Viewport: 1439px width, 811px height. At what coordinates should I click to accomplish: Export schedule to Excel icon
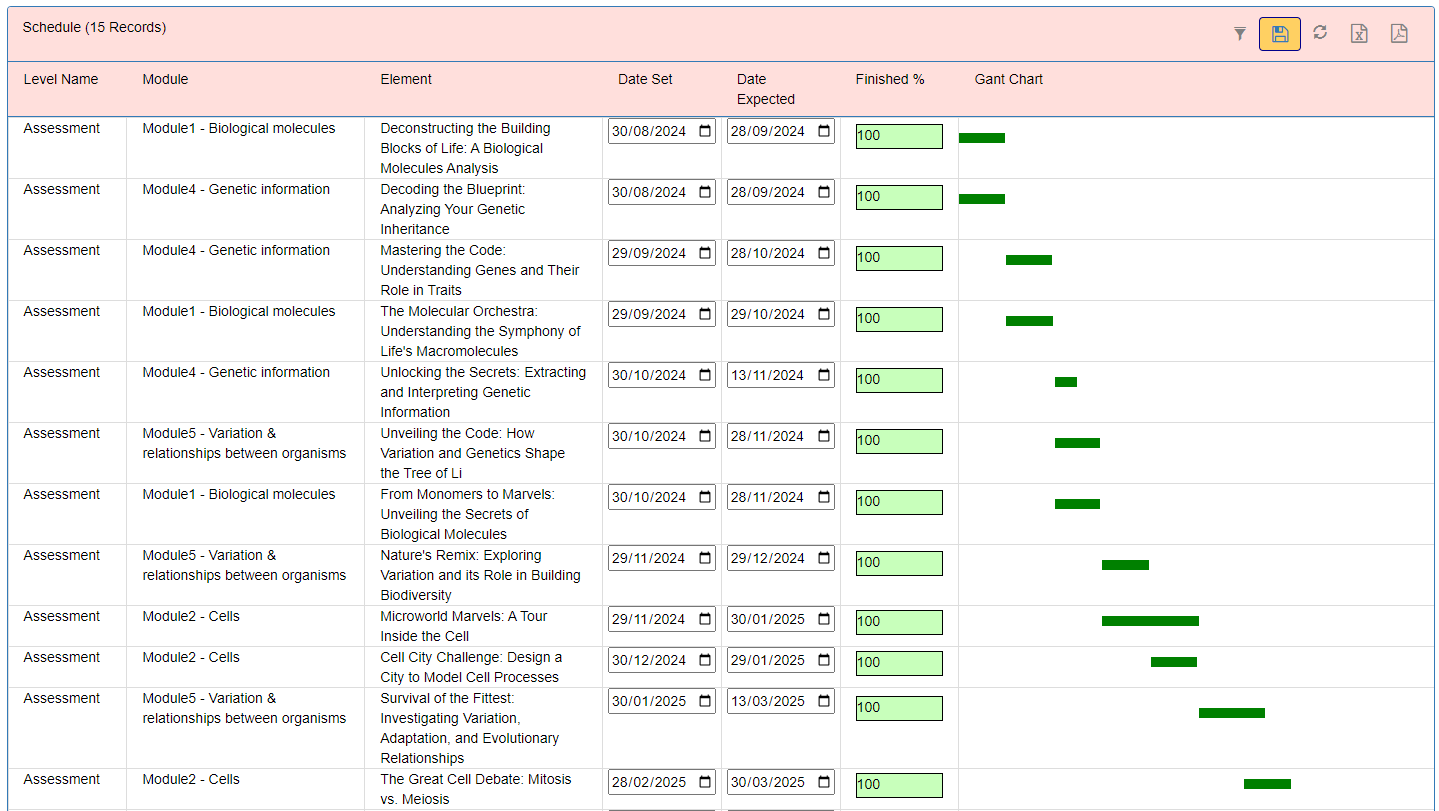(1359, 34)
